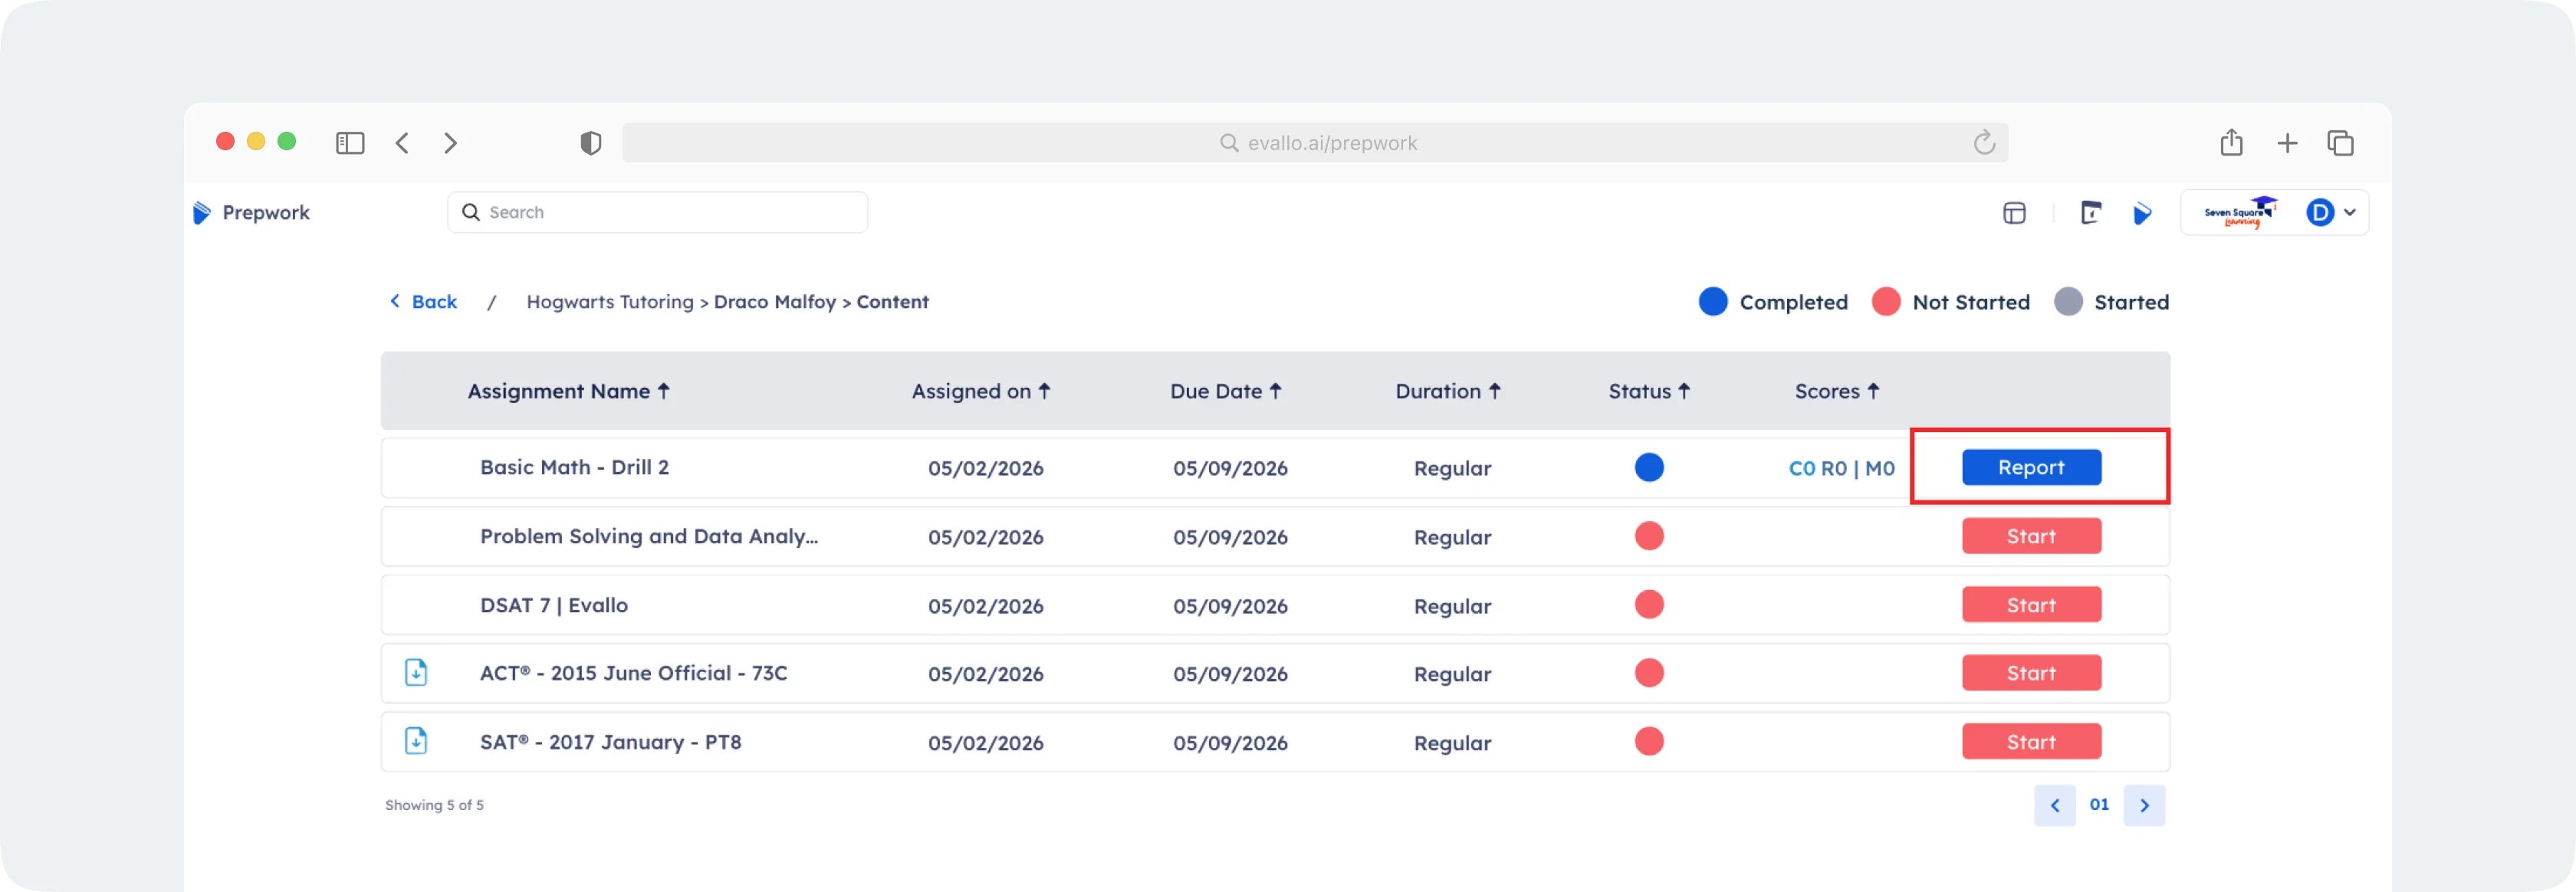Click the Evallo play logo icon in header
The height and width of the screenshot is (892, 2576).
[x=2142, y=213]
